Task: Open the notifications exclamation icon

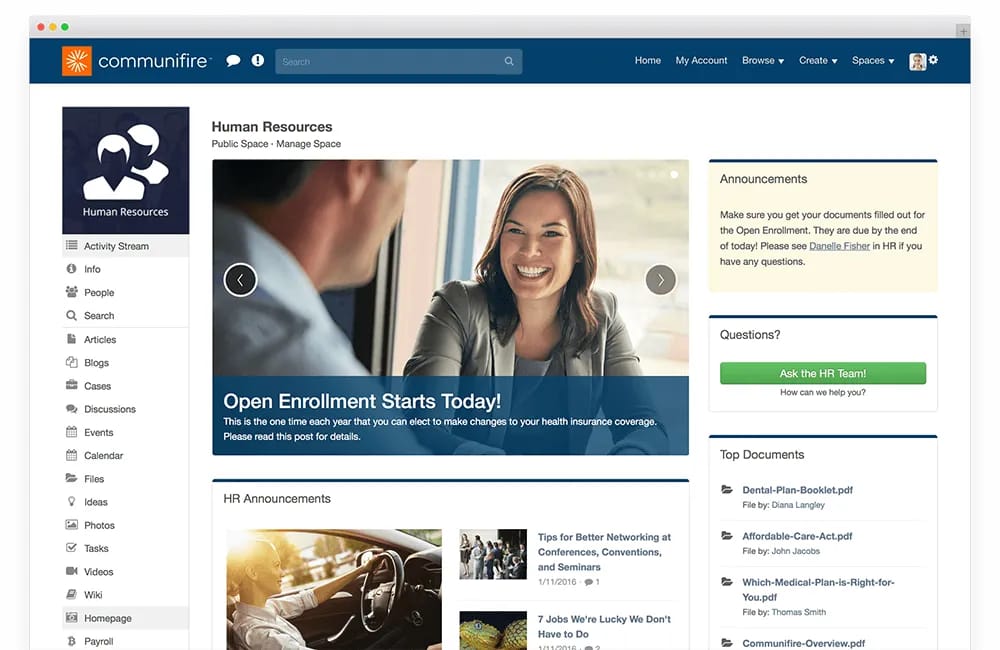Action: tap(258, 60)
